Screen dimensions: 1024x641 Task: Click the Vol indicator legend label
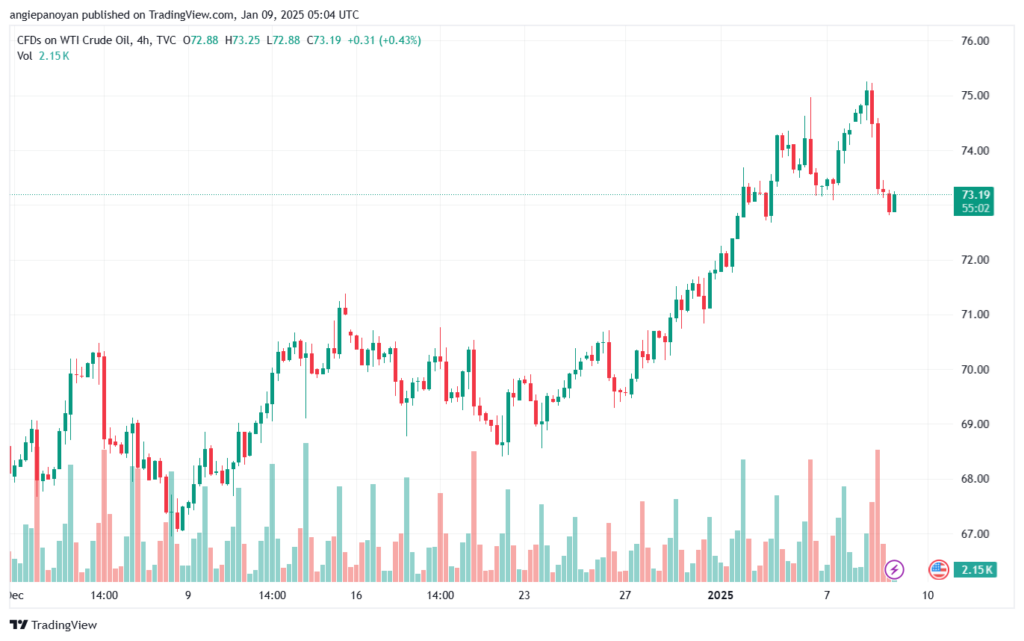25,56
